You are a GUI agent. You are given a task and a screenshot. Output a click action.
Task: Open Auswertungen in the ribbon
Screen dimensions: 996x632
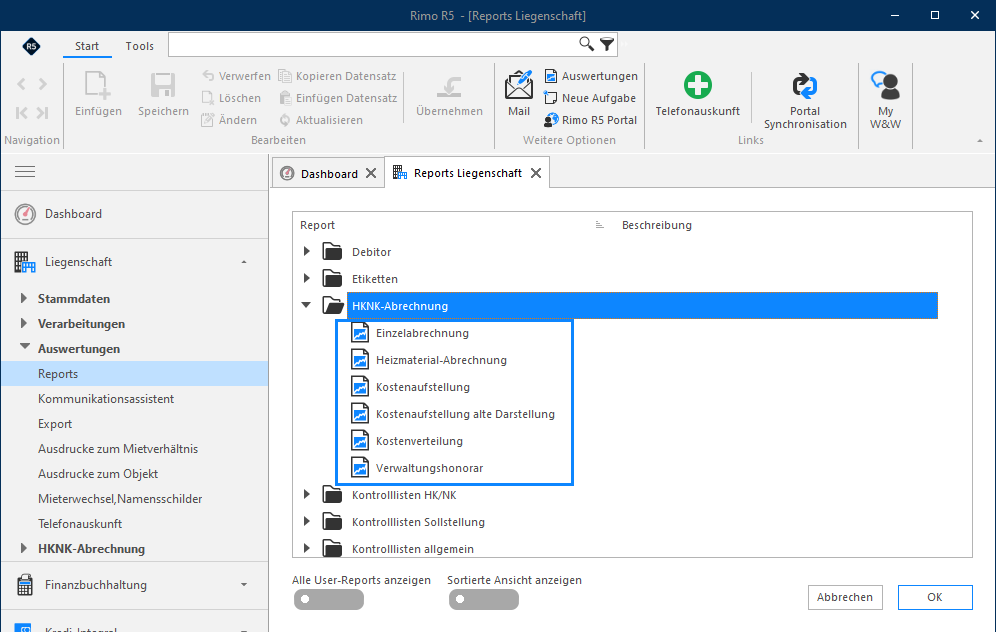point(591,76)
